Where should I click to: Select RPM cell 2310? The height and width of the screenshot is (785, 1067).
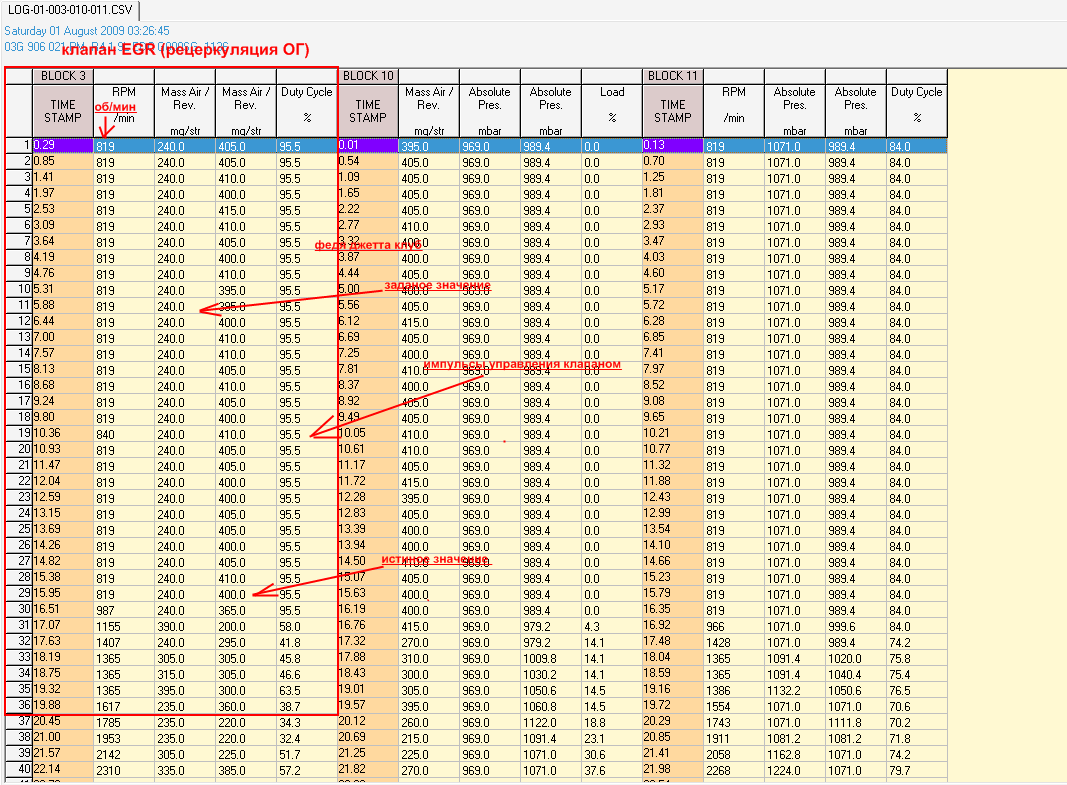124,770
